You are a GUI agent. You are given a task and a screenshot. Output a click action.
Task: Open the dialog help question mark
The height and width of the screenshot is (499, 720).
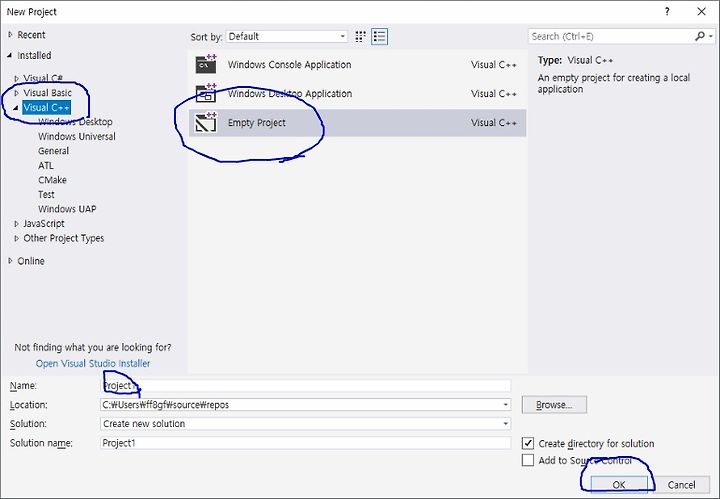(x=667, y=11)
